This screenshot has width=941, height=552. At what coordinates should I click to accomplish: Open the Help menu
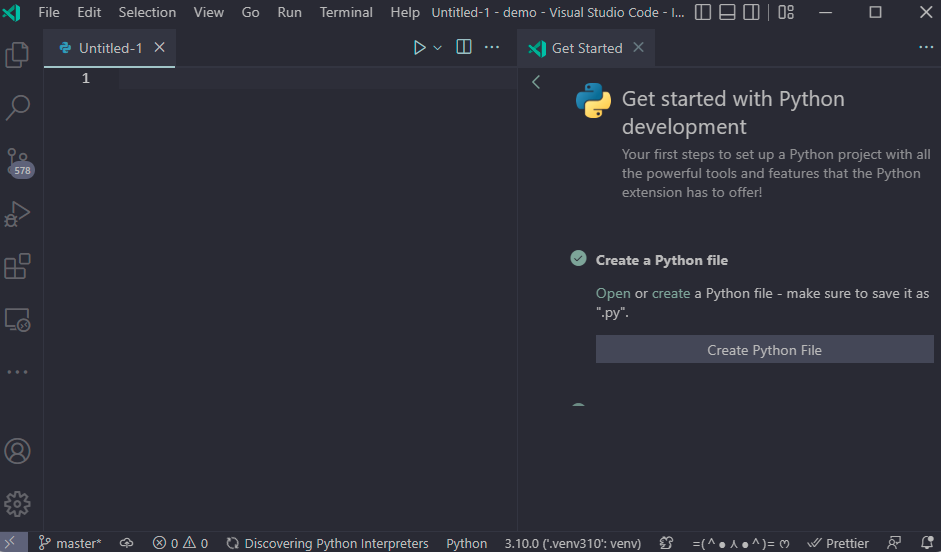404,12
